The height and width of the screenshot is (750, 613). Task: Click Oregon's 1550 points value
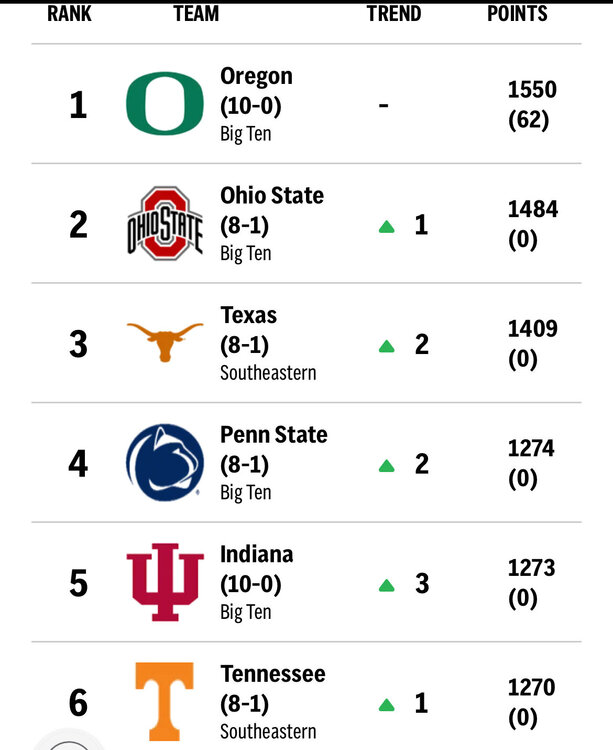[x=532, y=90]
